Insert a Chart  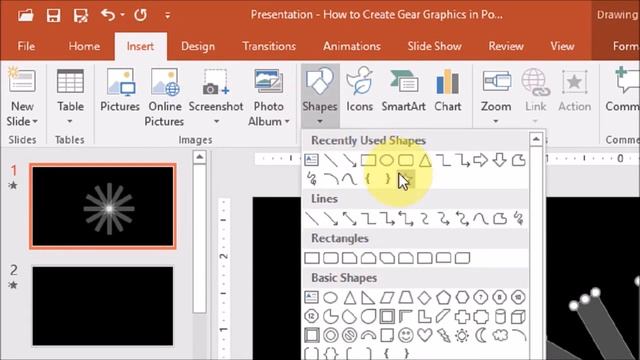click(448, 90)
